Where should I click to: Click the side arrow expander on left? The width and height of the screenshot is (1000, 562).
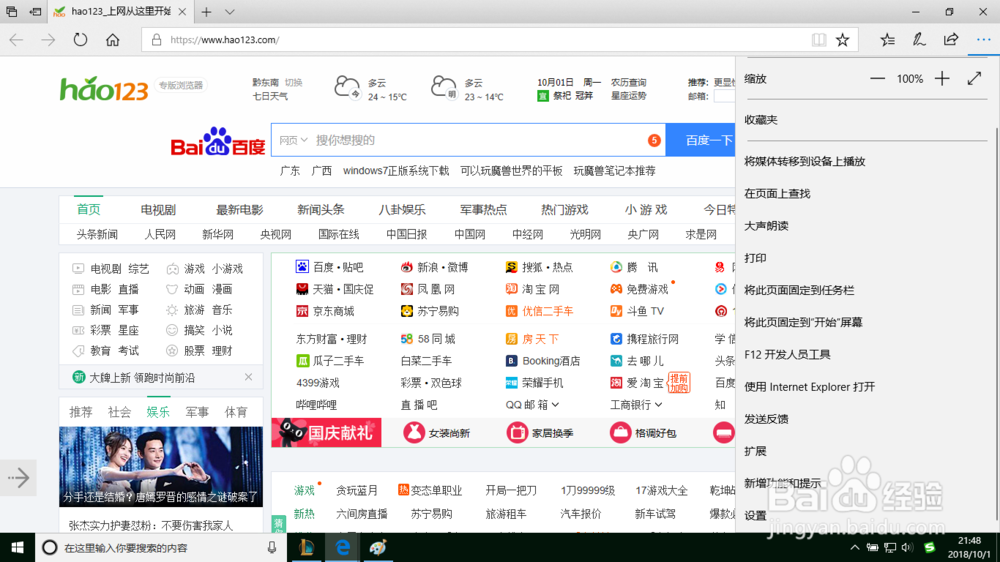coord(18,477)
